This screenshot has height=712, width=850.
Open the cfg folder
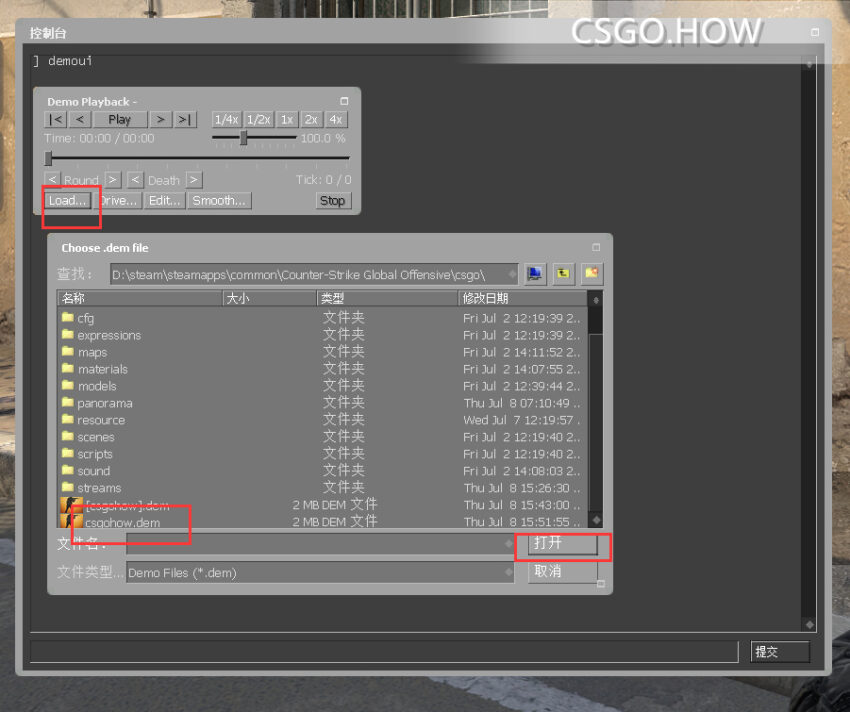pos(86,318)
